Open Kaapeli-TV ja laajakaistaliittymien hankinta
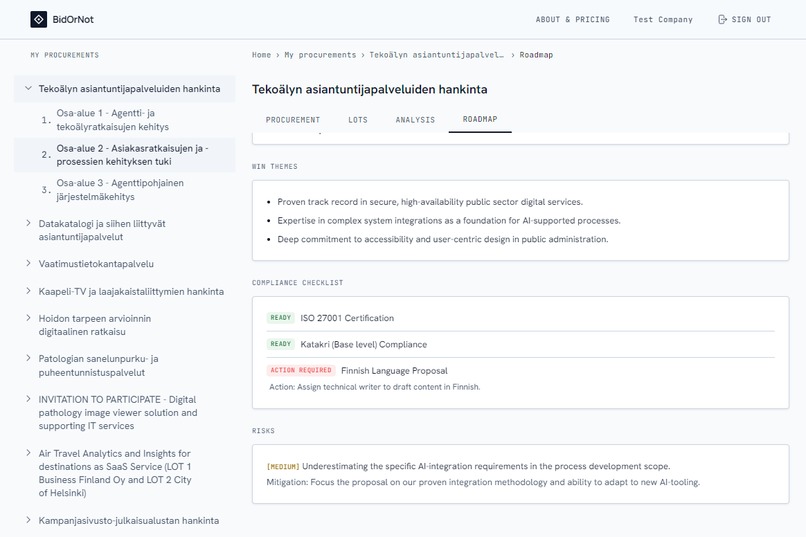The height and width of the screenshot is (537, 806). click(x=131, y=291)
